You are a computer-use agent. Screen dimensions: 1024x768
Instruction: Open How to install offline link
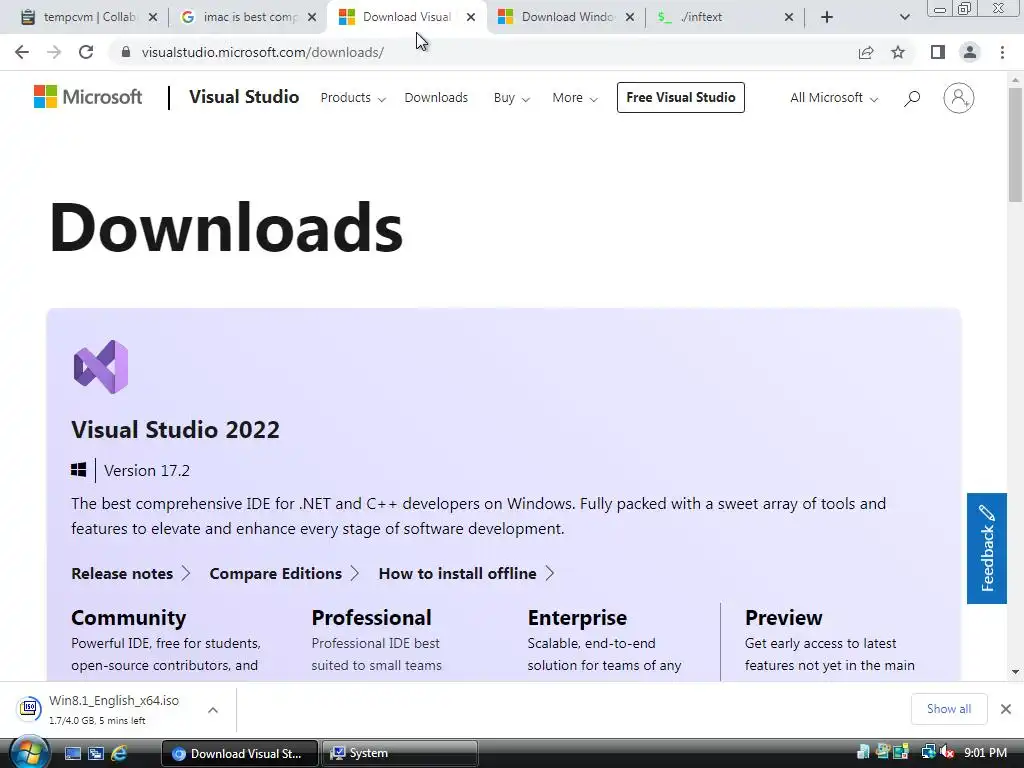tap(466, 573)
